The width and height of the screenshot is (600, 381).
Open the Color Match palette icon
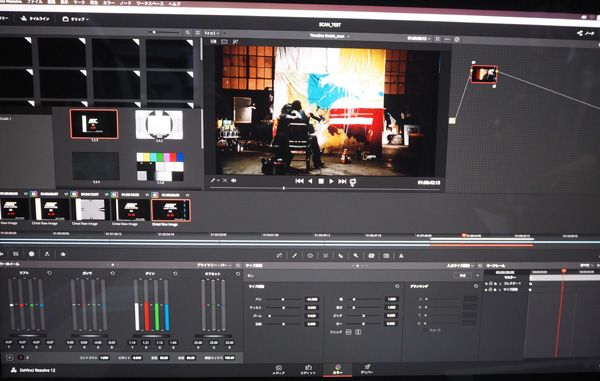pyautogui.click(x=16, y=254)
